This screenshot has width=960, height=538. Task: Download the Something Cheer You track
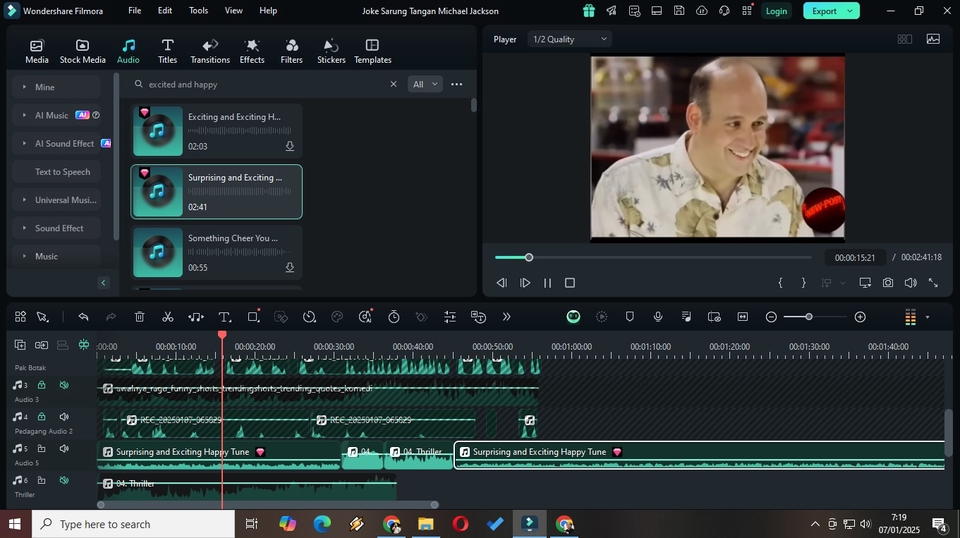pyautogui.click(x=290, y=268)
